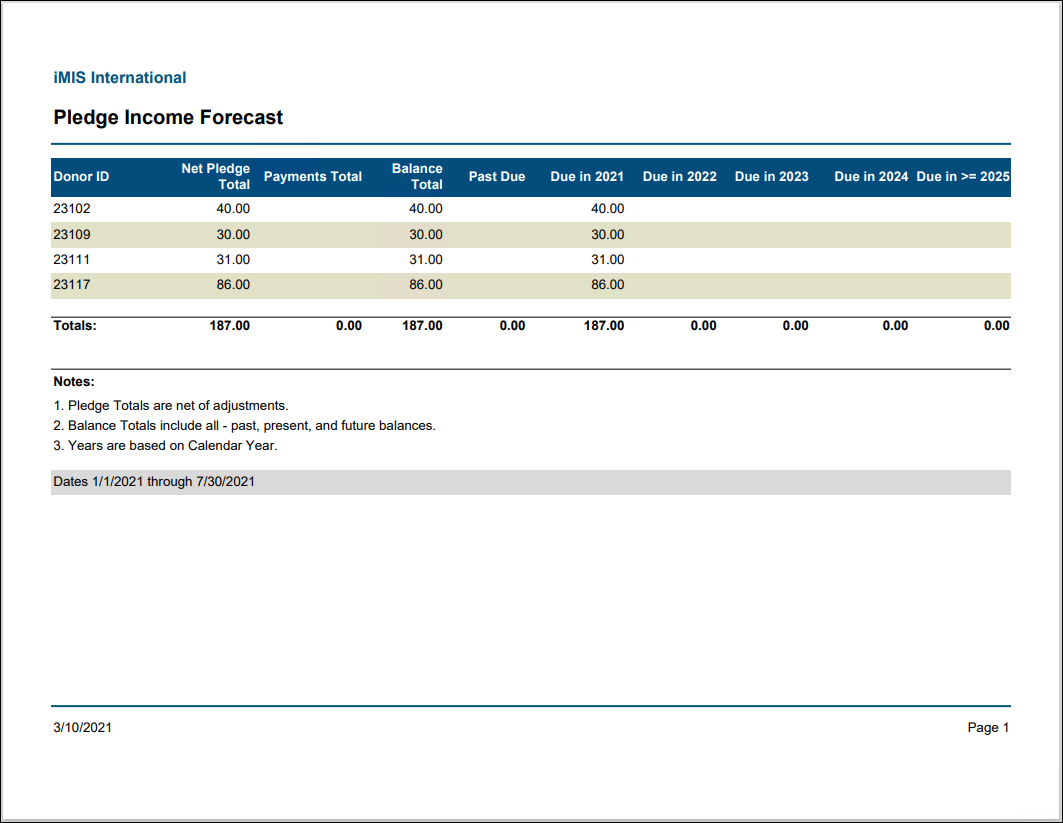
Task: Click the Net Pledge Total column header
Action: coord(216,176)
